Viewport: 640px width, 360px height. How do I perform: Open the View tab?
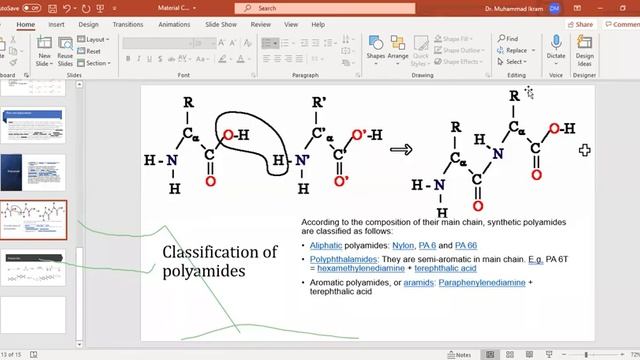click(291, 24)
